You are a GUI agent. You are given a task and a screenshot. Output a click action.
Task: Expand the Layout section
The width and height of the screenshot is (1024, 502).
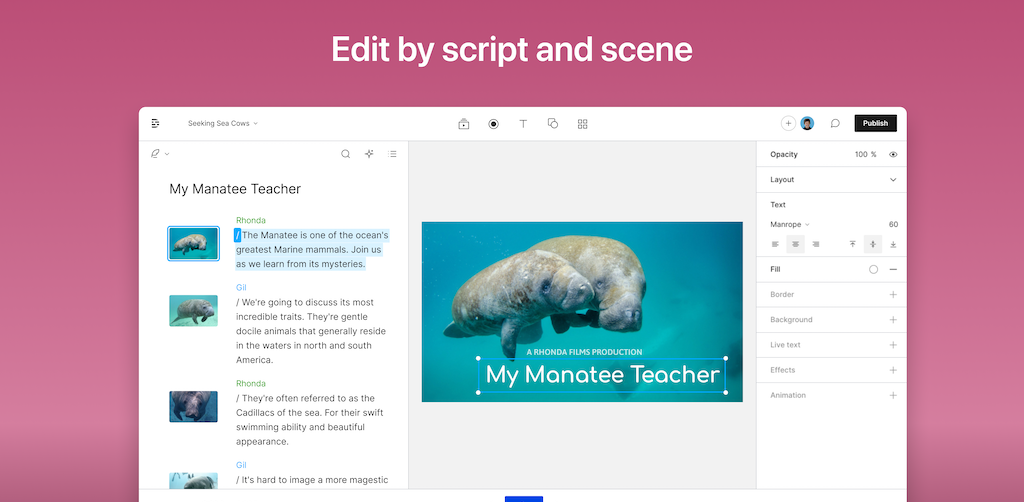tap(893, 180)
